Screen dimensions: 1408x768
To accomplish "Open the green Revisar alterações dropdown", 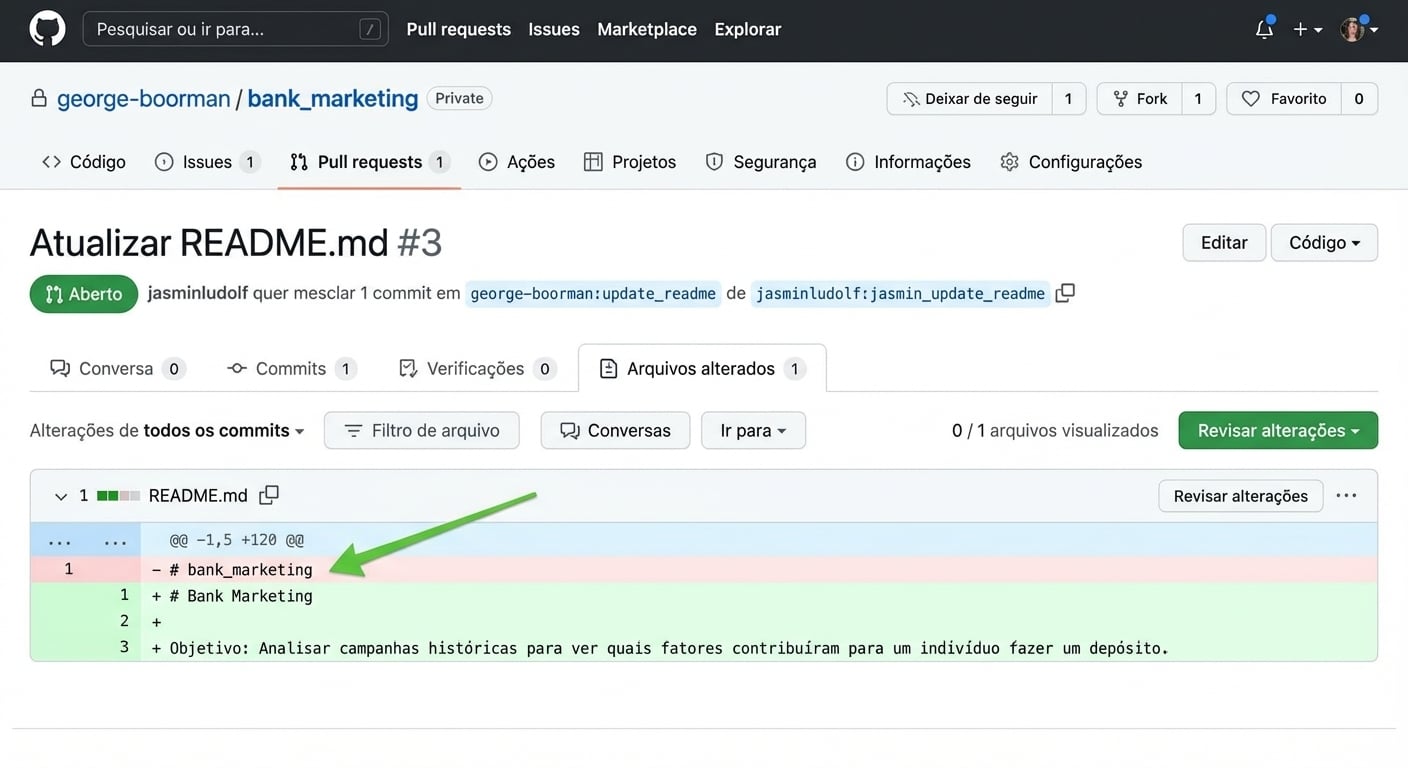I will click(x=1278, y=431).
